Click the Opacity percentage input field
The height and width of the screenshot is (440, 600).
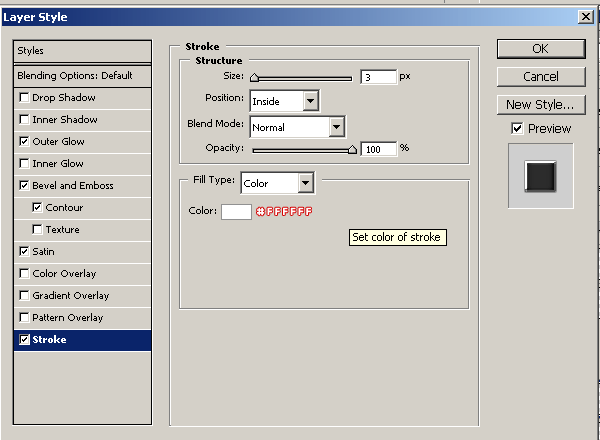pos(378,148)
